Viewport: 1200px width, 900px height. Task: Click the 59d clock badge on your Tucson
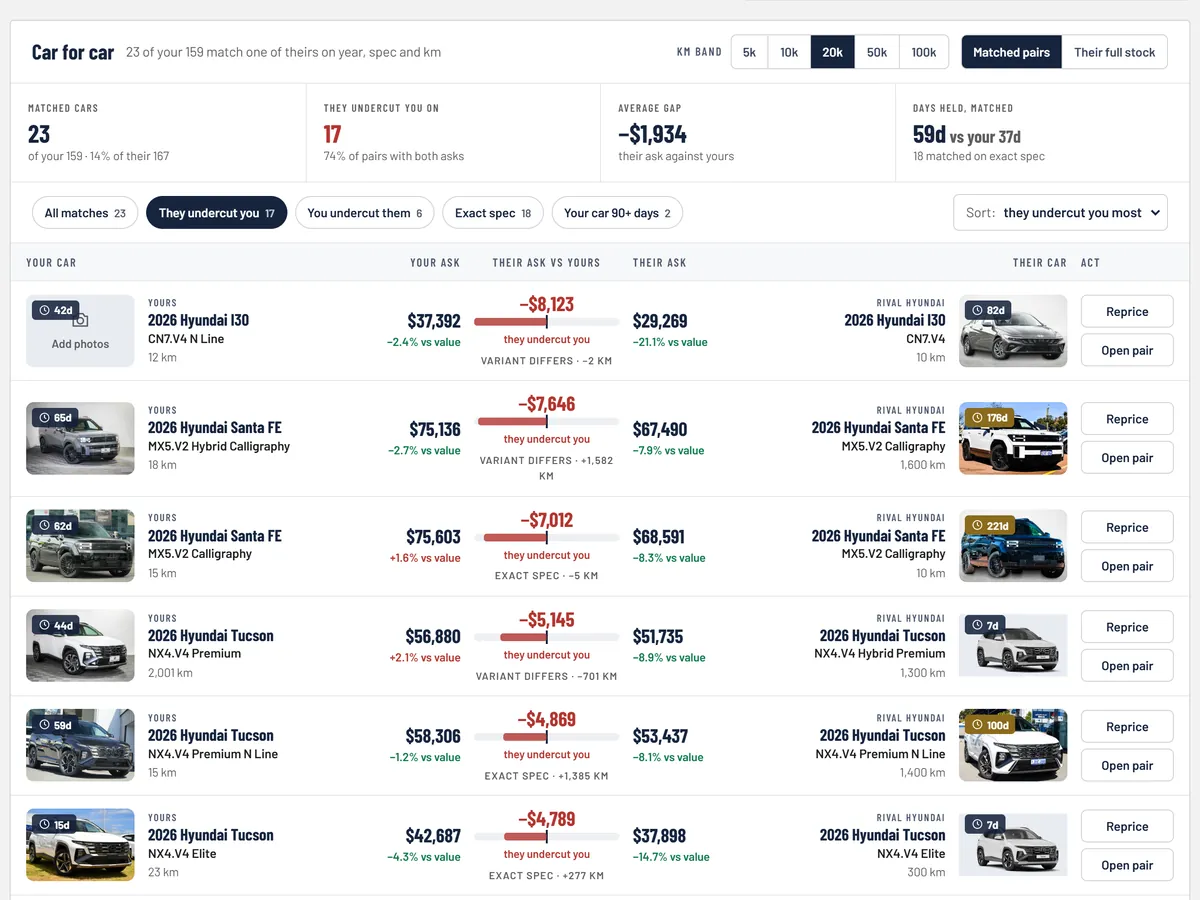(x=55, y=725)
